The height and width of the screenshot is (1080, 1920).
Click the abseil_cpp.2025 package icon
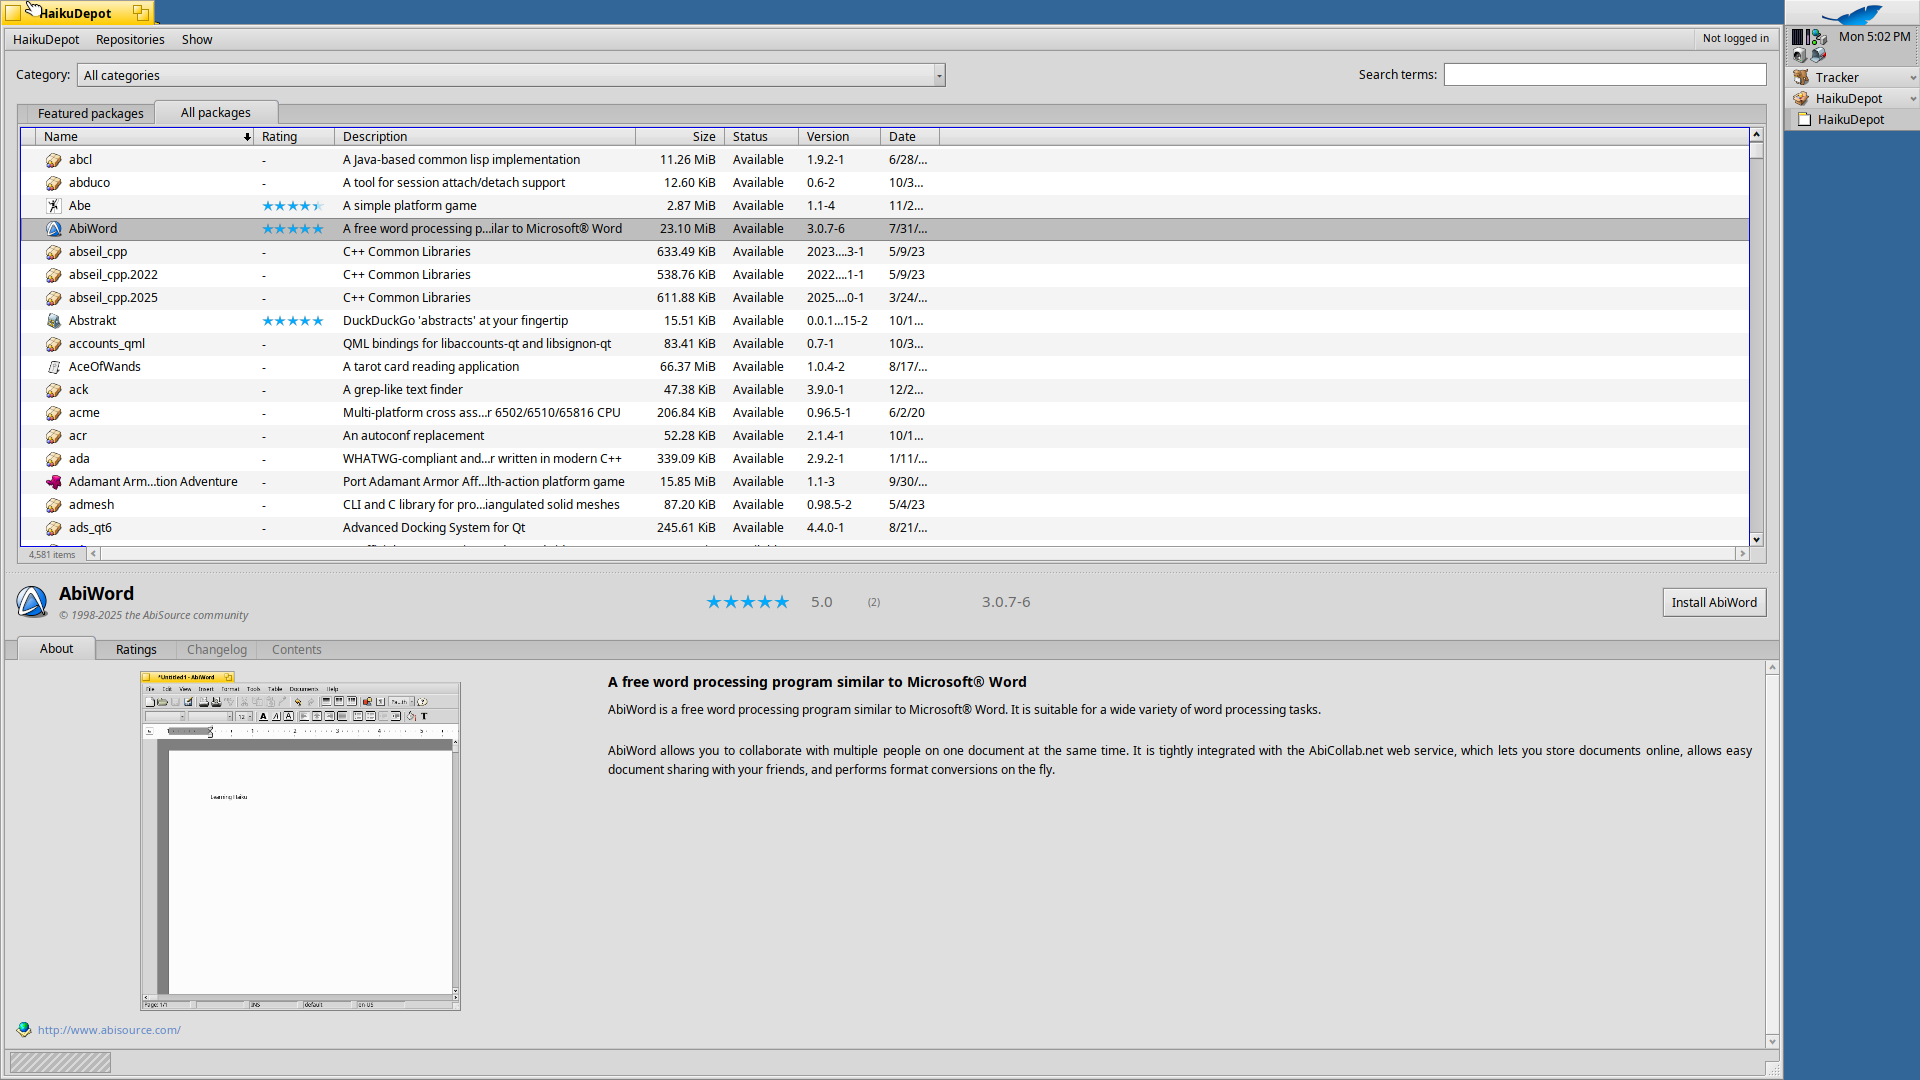click(54, 298)
